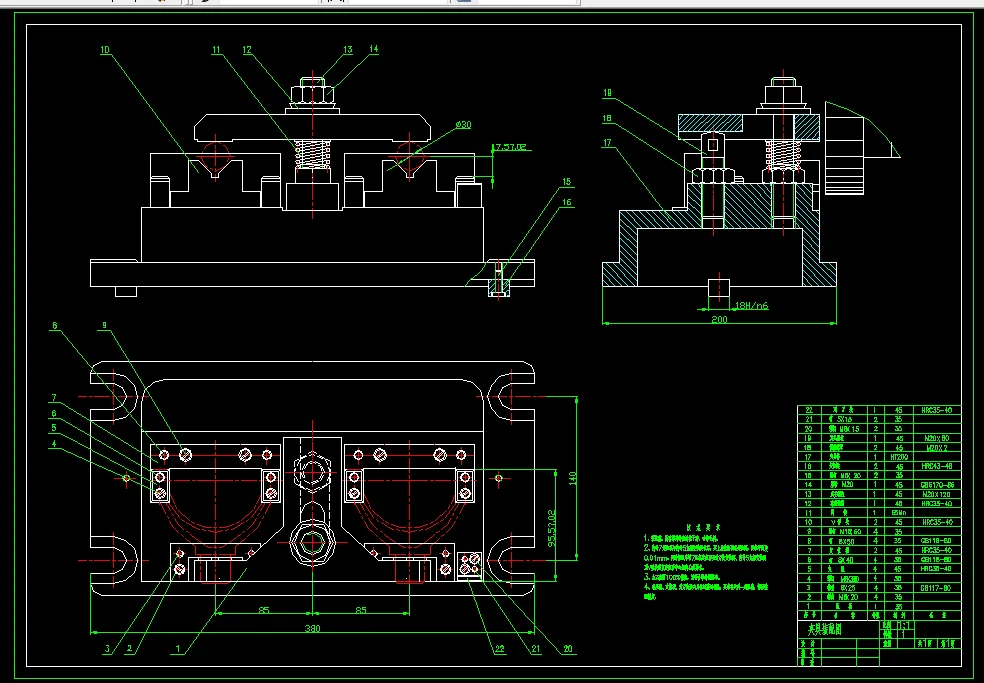Screen dimensions: 984x683
Task: Pick callout number 15 beside front view
Action: pyautogui.click(x=566, y=181)
